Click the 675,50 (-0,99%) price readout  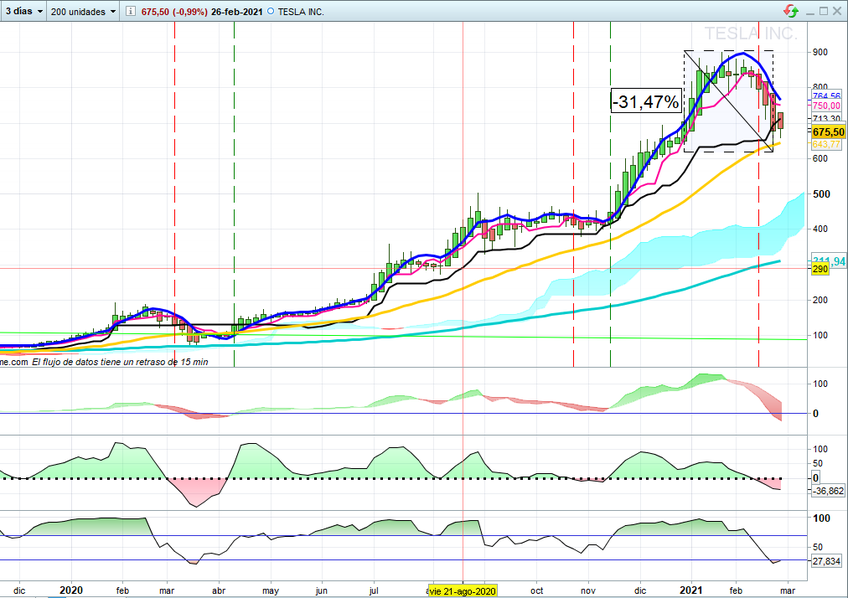pyautogui.click(x=174, y=11)
